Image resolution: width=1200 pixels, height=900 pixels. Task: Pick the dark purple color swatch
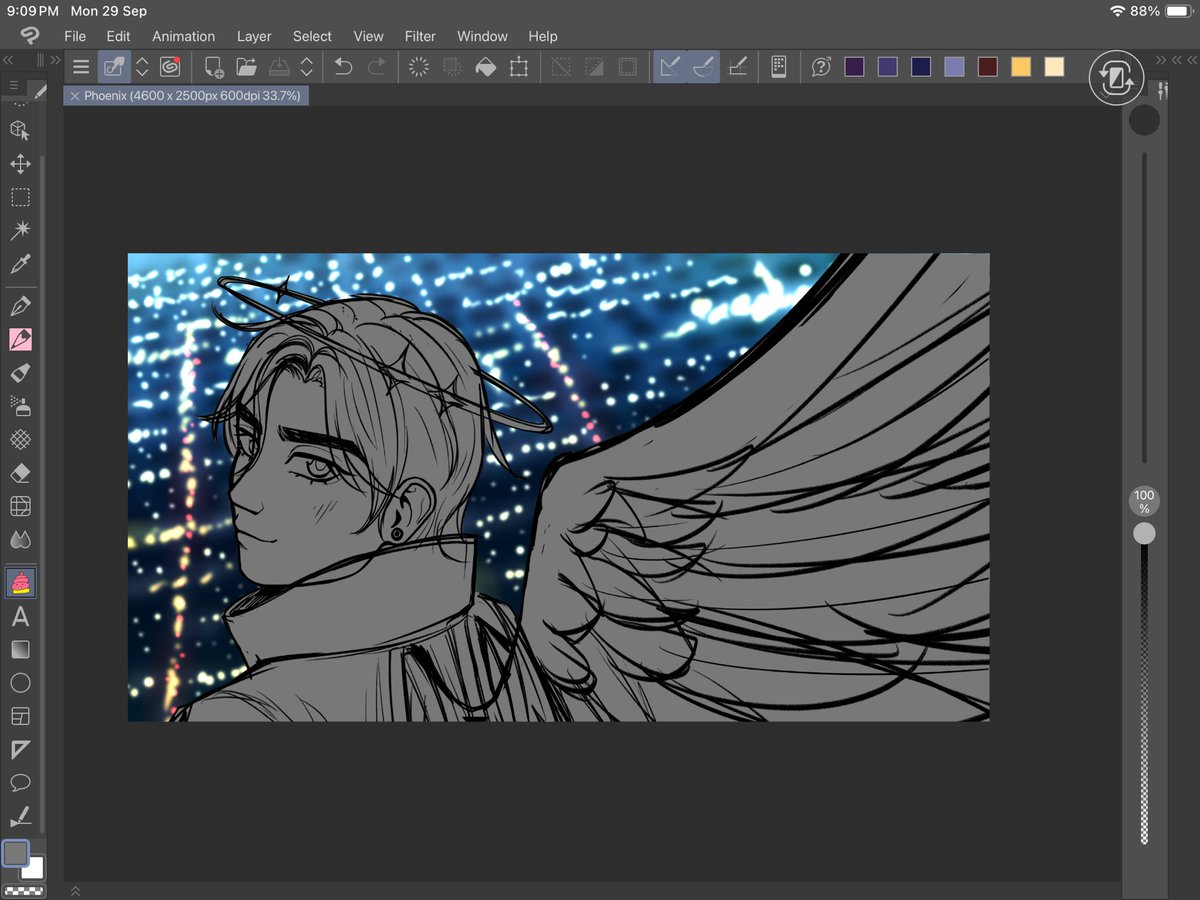(x=854, y=67)
